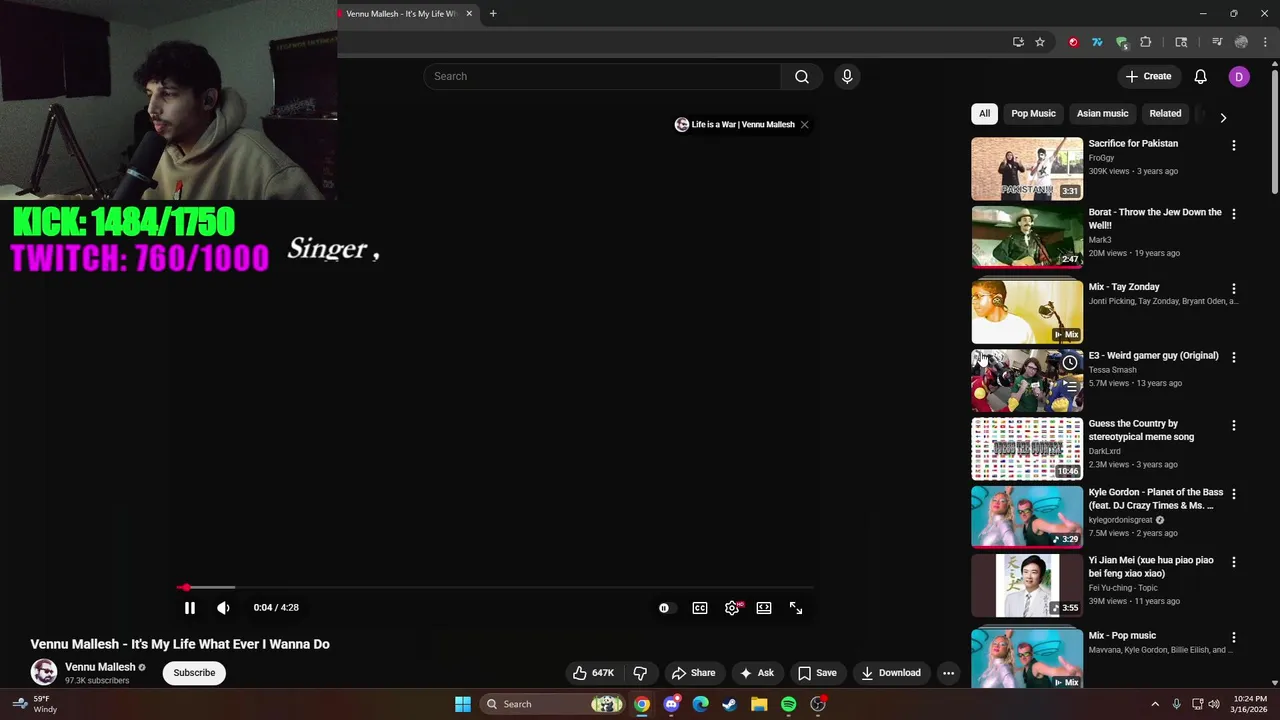Open options for Planet of the Bass
The height and width of the screenshot is (720, 1280).
(1233, 494)
